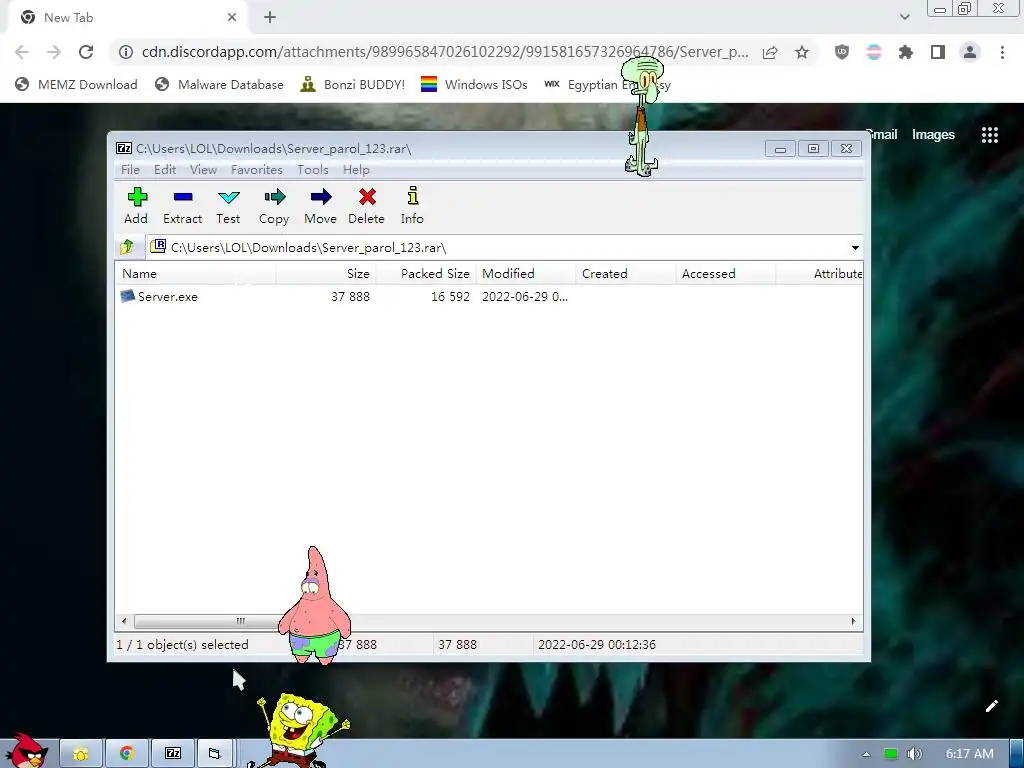Toggle Chrome side panel
This screenshot has height=768, width=1024.
[938, 52]
